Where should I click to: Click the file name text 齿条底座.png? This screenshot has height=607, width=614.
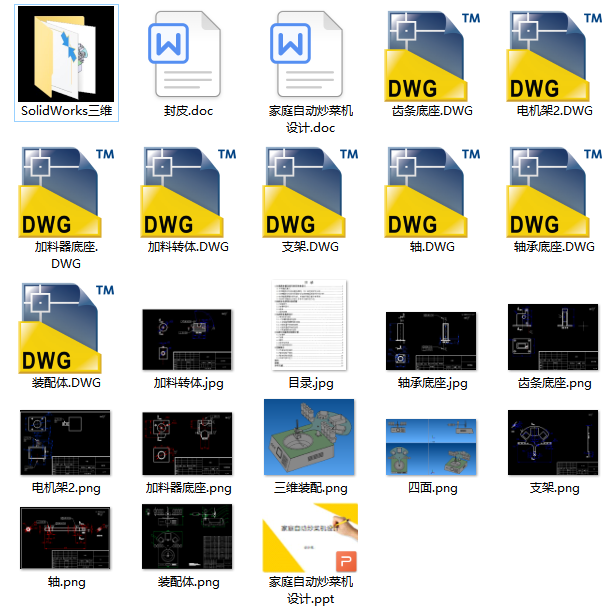point(554,383)
